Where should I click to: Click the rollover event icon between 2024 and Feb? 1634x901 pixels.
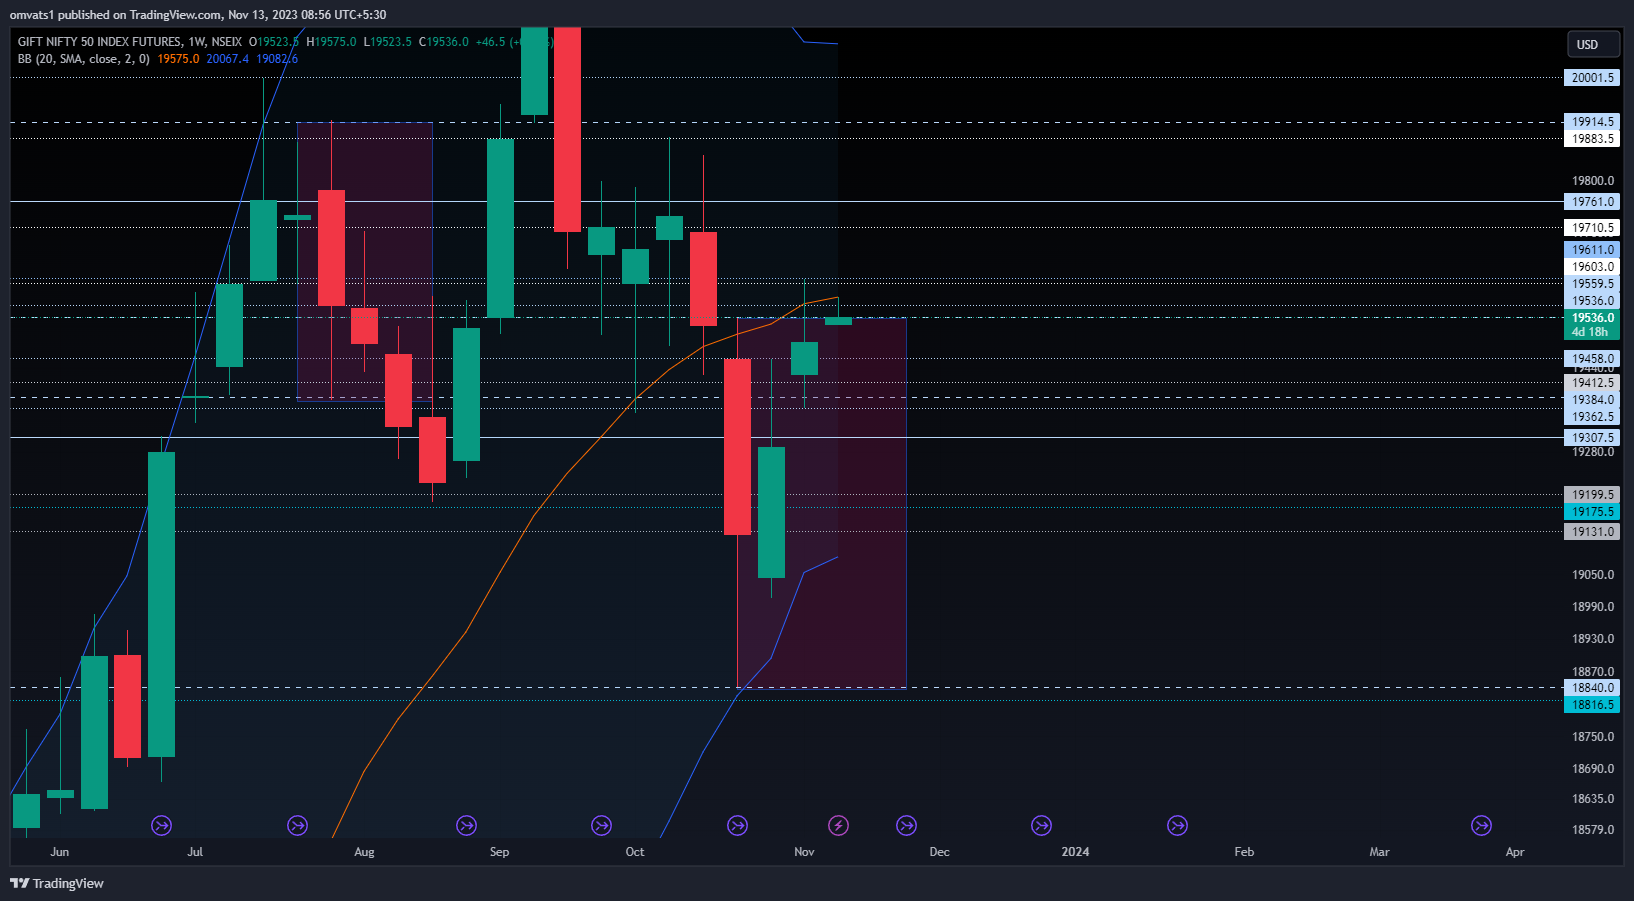pyautogui.click(x=1177, y=825)
